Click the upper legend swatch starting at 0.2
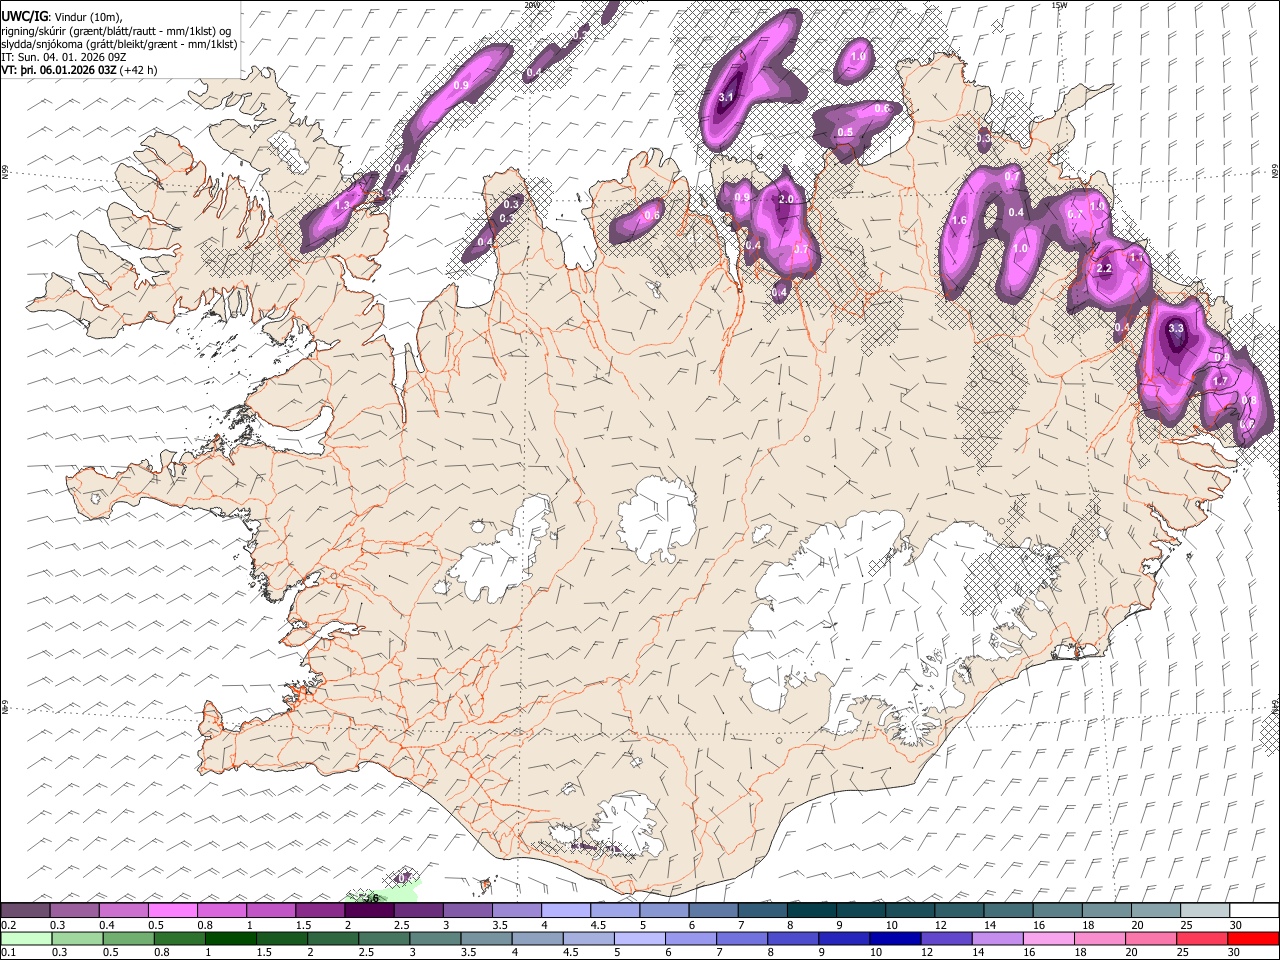 pos(26,910)
